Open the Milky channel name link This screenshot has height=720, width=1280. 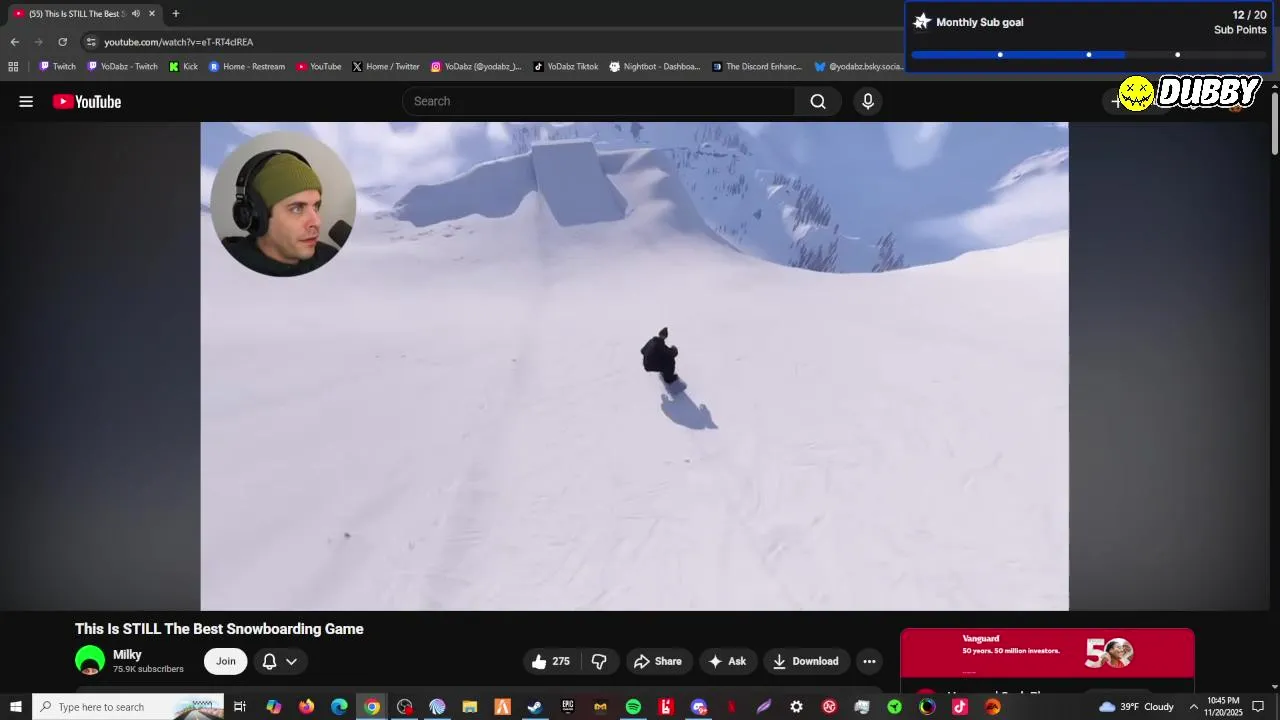click(x=127, y=655)
